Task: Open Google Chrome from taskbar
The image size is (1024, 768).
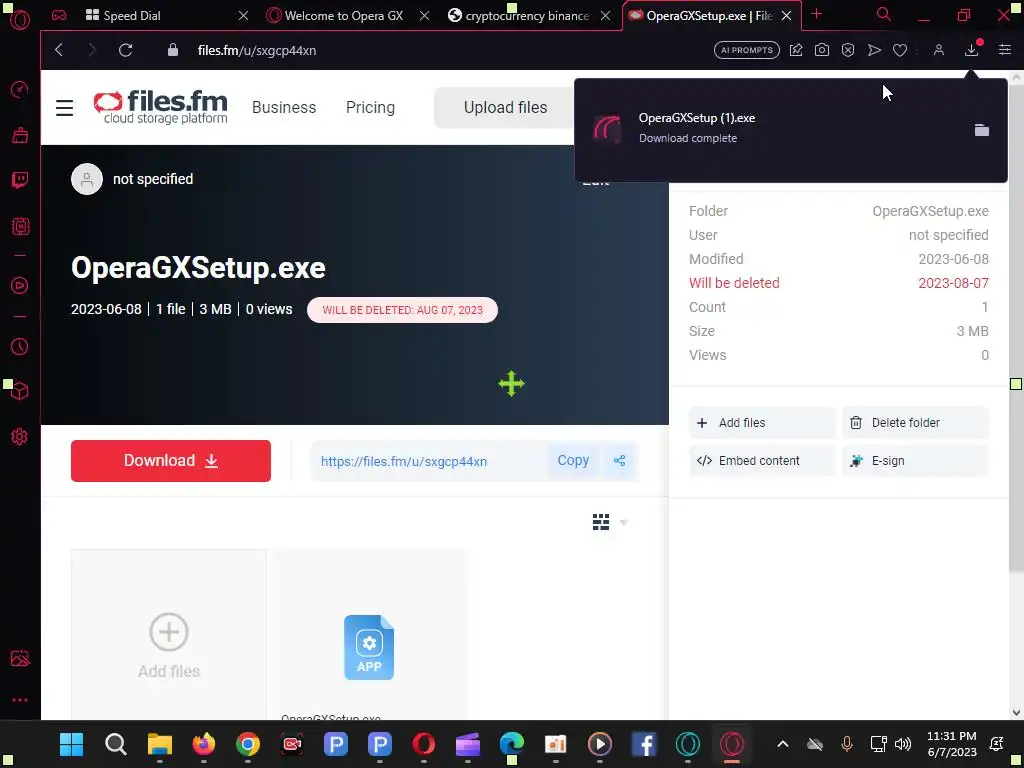Action: pyautogui.click(x=248, y=744)
